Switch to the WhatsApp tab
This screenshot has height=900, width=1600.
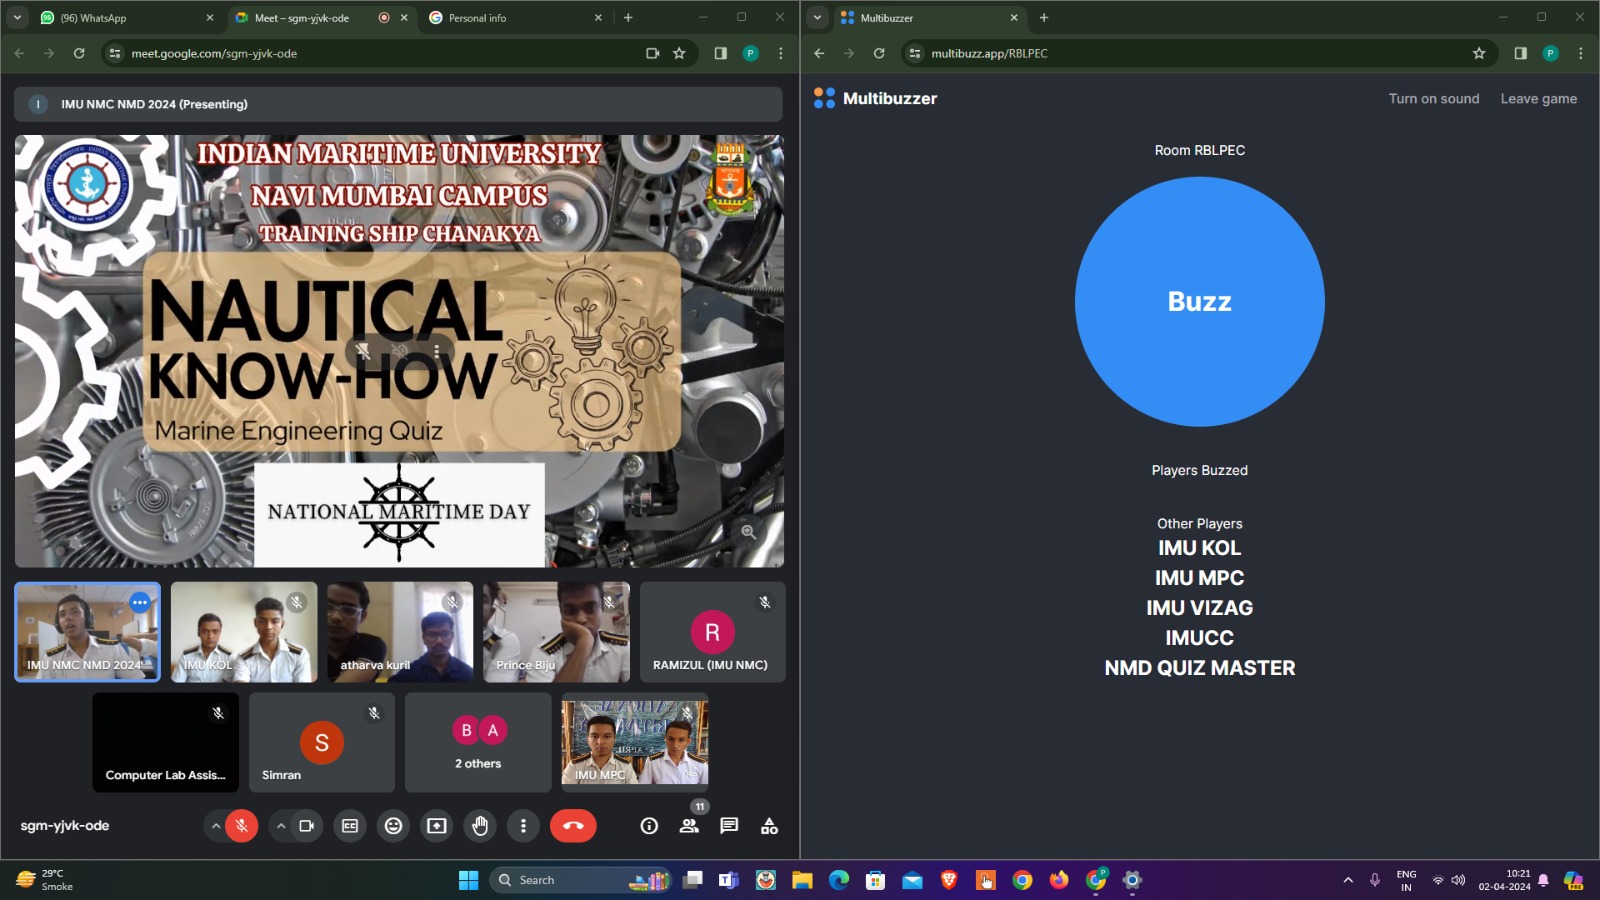125,18
